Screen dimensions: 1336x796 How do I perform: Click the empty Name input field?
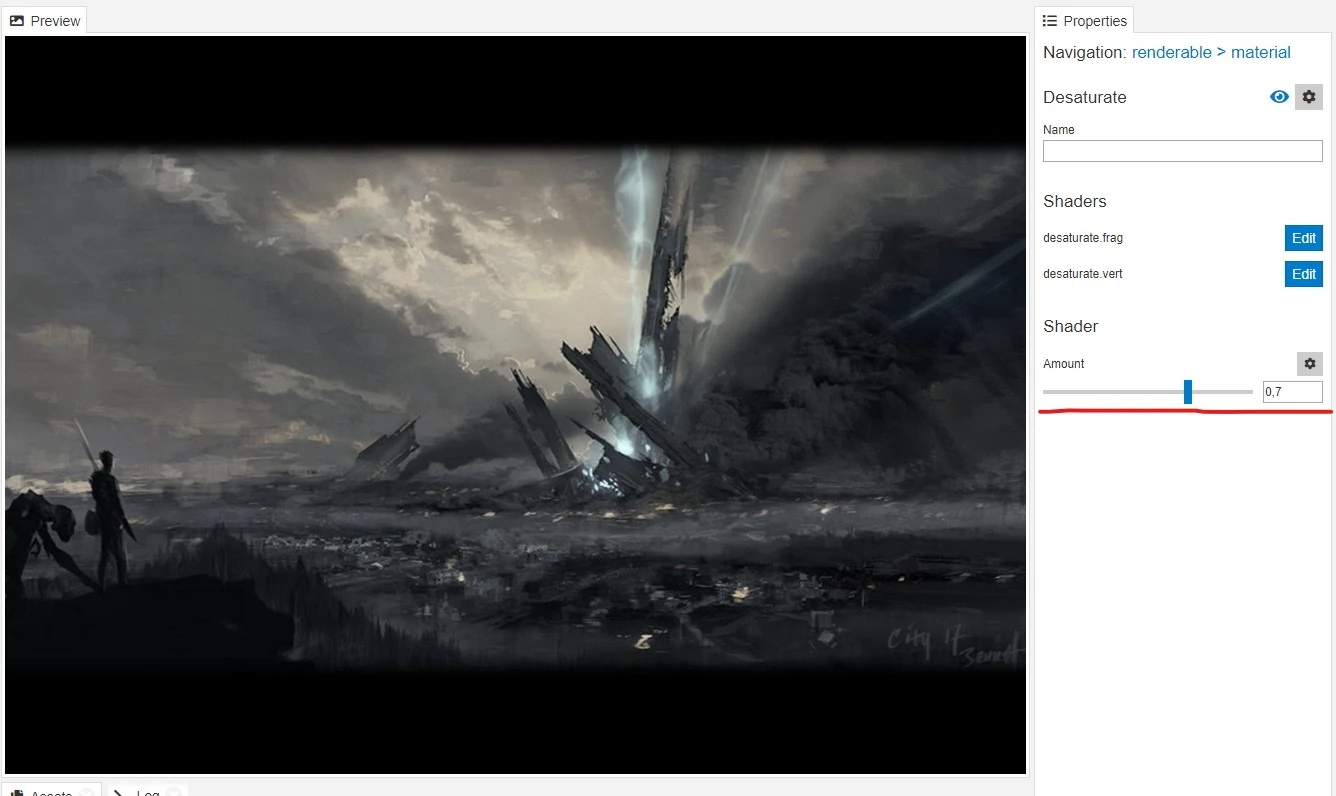[x=1182, y=151]
